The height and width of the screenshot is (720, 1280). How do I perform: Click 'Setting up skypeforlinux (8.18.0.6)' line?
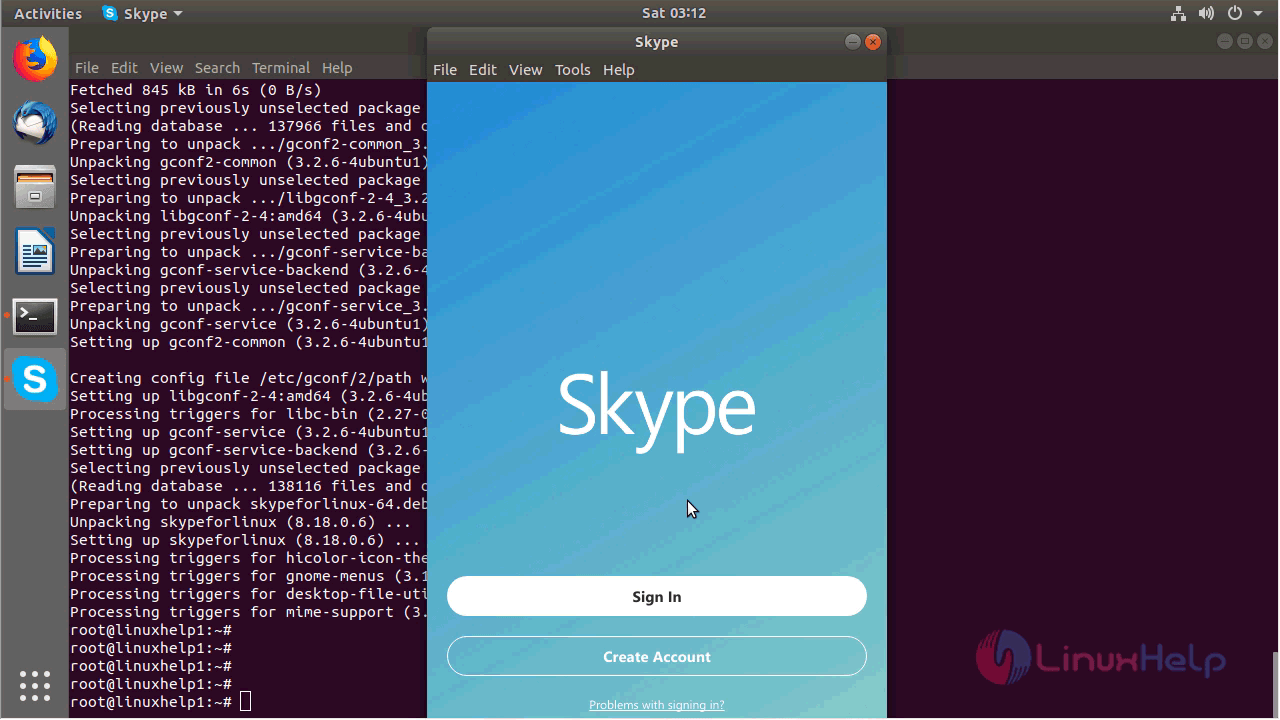pyautogui.click(x=245, y=540)
